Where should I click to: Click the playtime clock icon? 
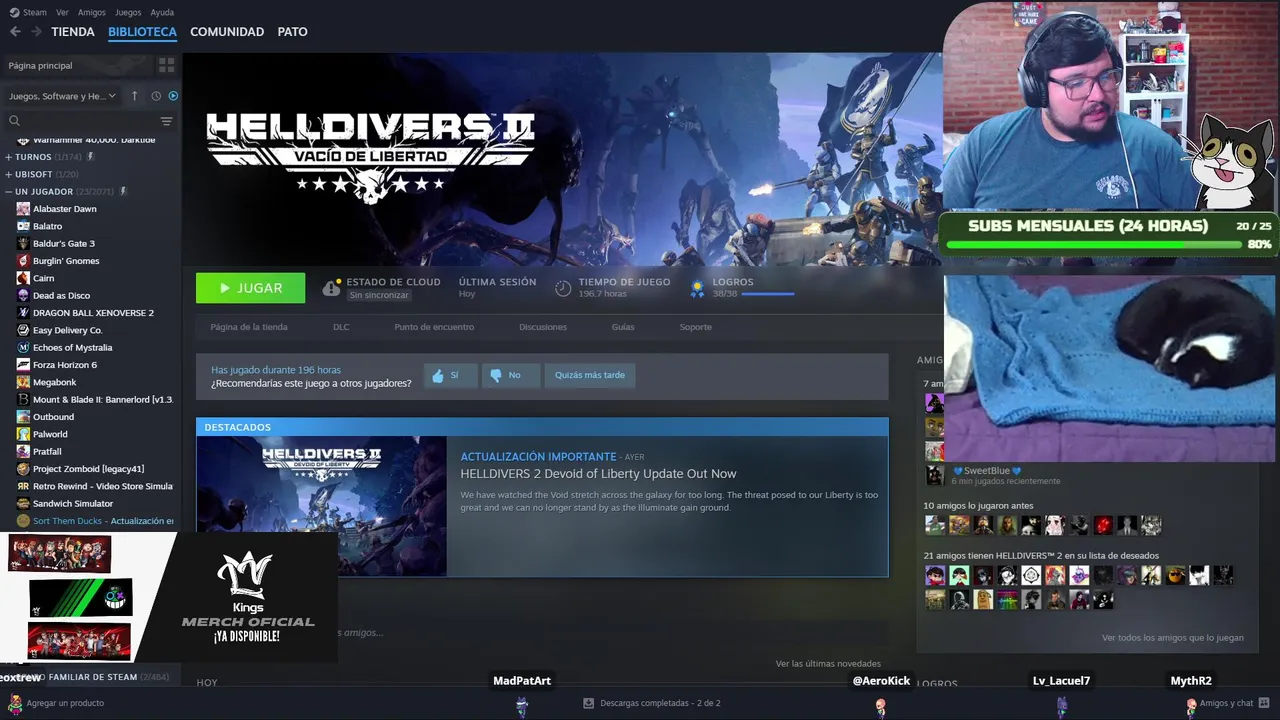click(x=563, y=288)
